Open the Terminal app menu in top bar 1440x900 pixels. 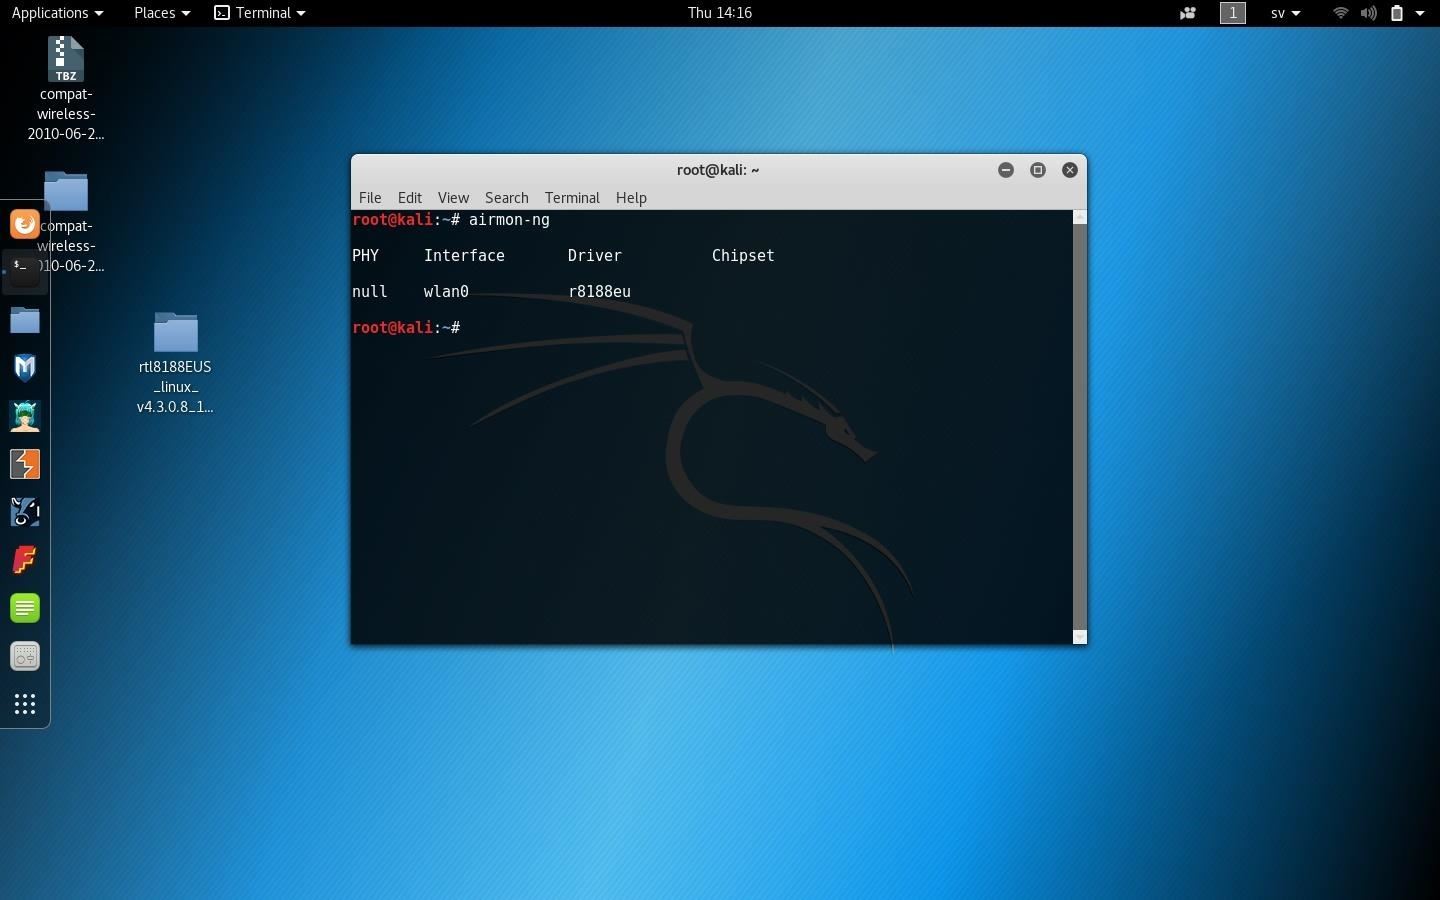(260, 13)
